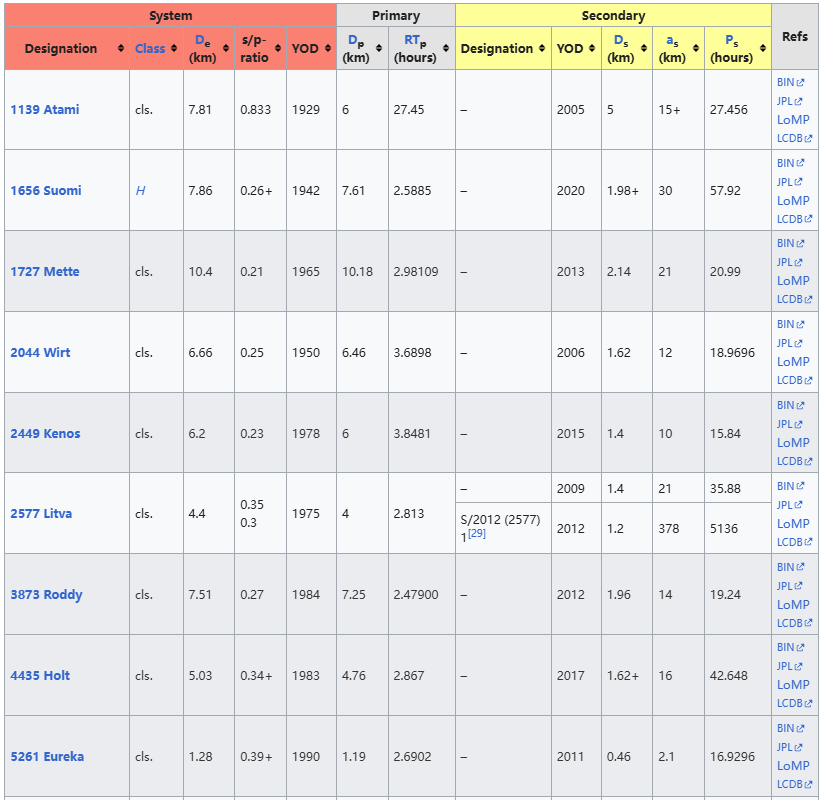824x800 pixels.
Task: Sort by as semi-major axis column
Action: 696,49
